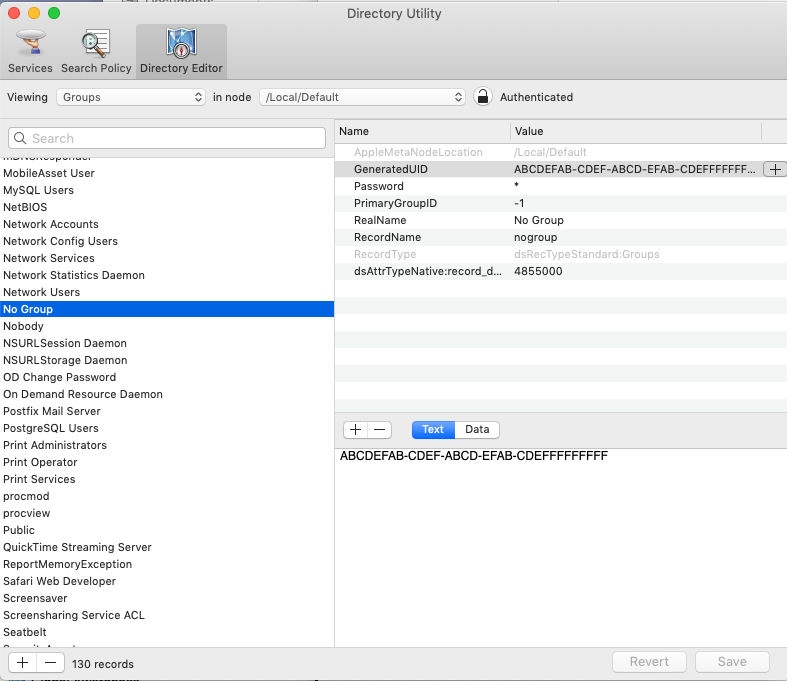The height and width of the screenshot is (681, 787).
Task: Select the QuickTime Streaming Server group
Action: 167,548
